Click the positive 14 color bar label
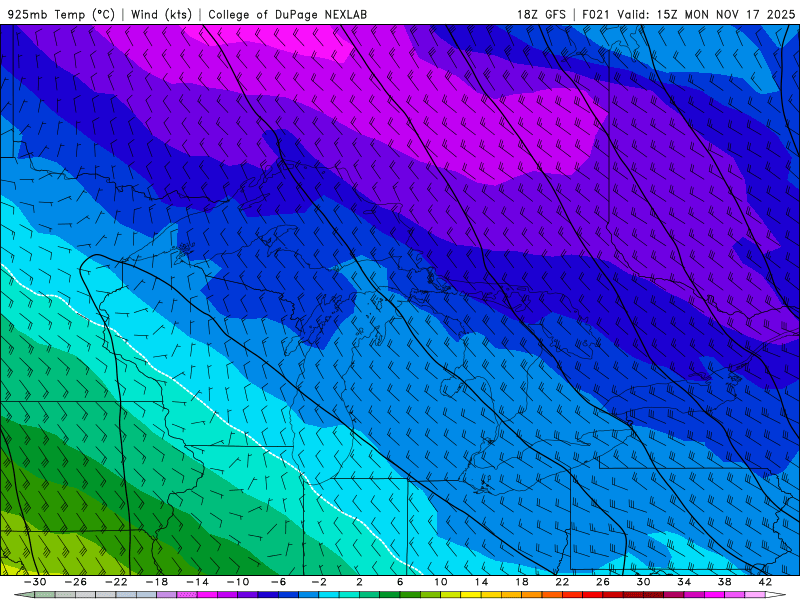The image size is (800, 600). click(x=481, y=582)
